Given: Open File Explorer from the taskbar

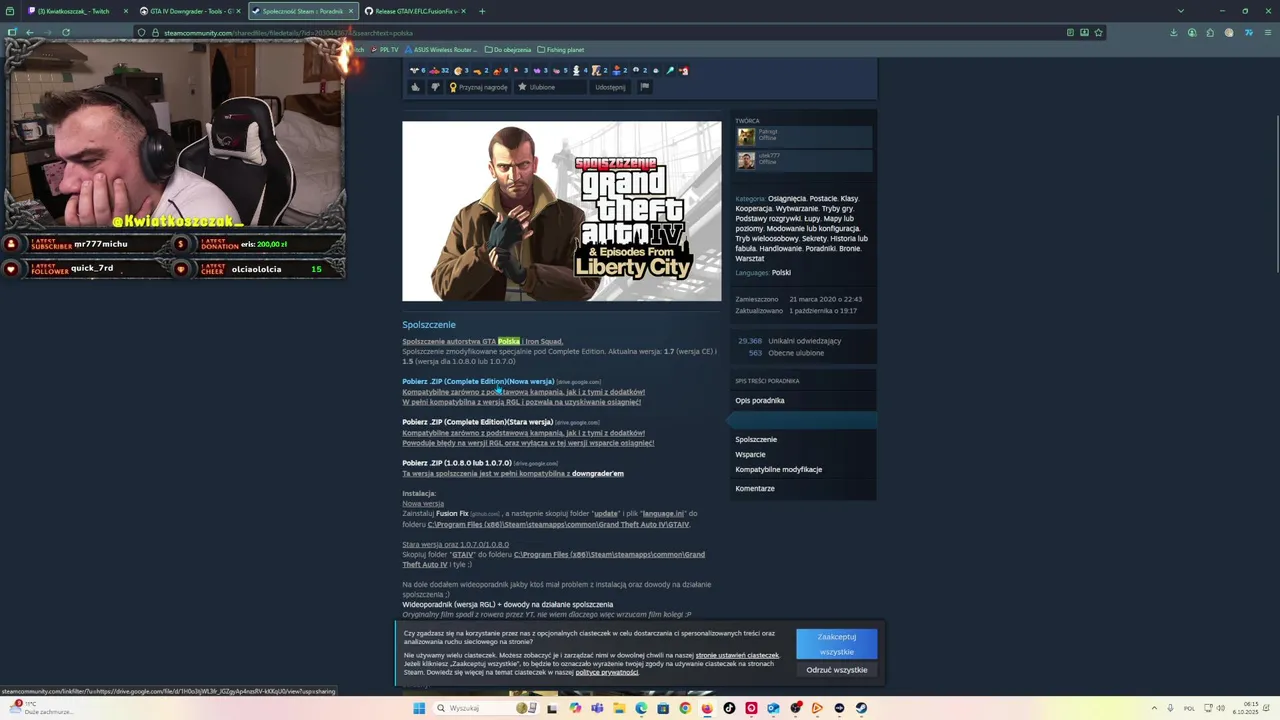Looking at the screenshot, I should pos(619,708).
